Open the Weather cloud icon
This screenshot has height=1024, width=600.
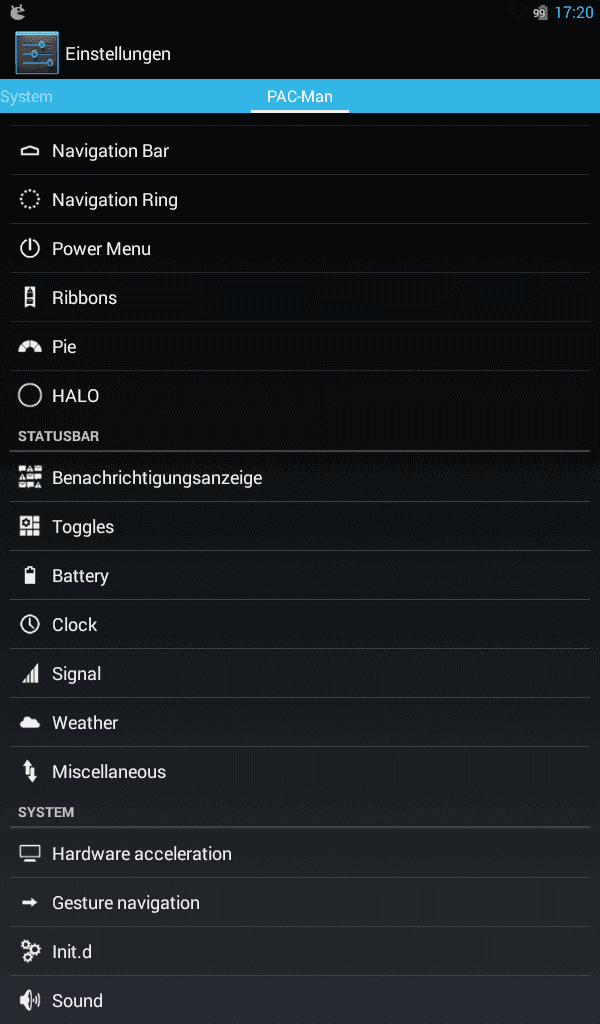click(30, 722)
